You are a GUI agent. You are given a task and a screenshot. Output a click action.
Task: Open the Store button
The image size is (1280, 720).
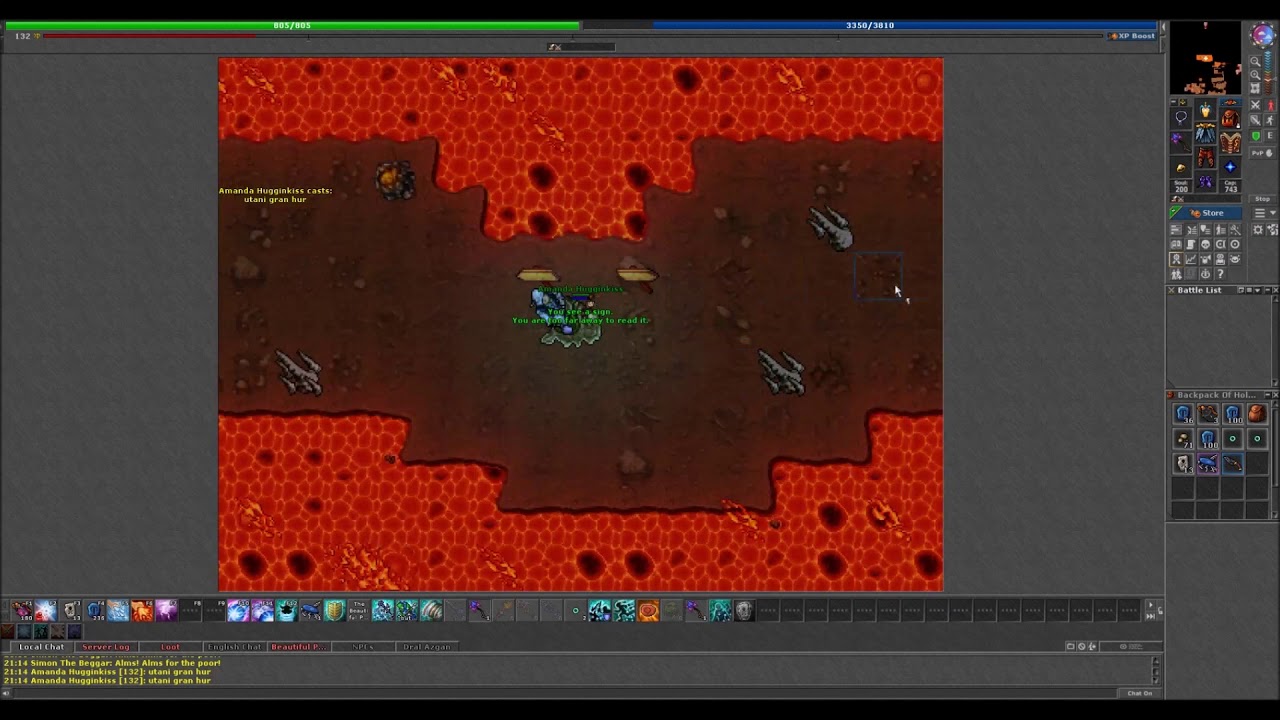click(x=1207, y=213)
